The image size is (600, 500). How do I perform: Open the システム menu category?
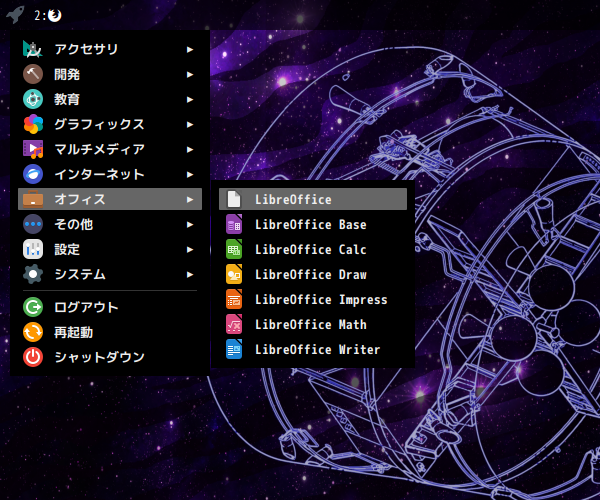coord(110,274)
